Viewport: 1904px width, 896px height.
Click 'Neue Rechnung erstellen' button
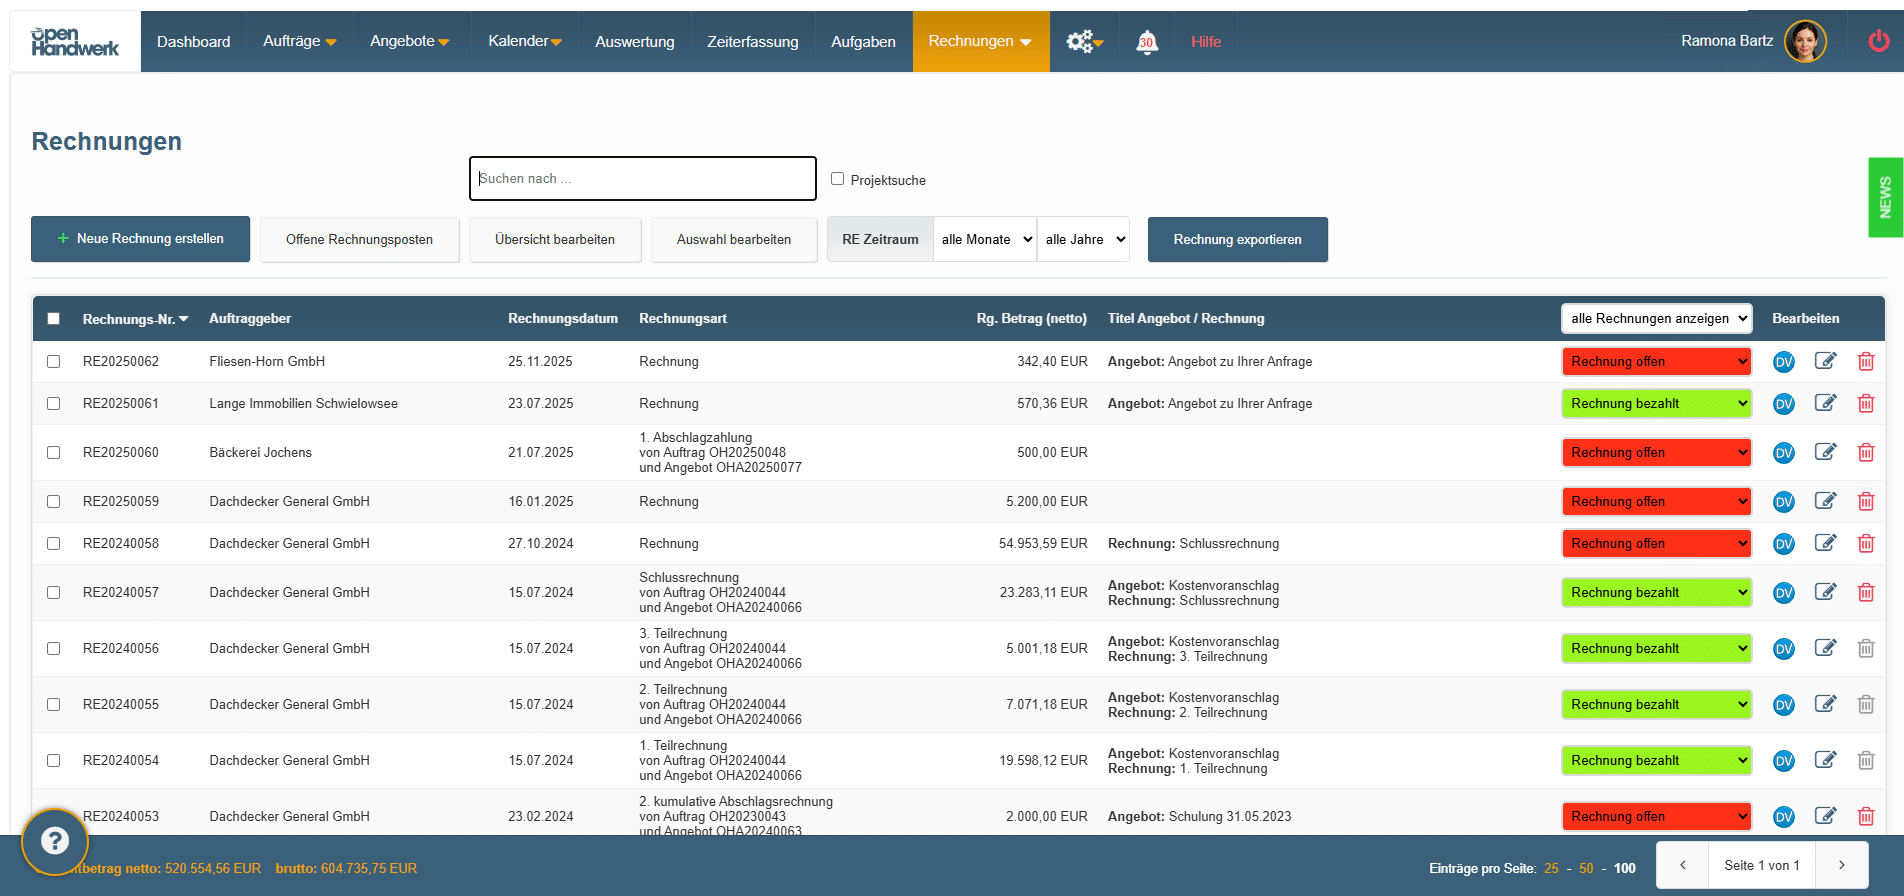tap(141, 240)
